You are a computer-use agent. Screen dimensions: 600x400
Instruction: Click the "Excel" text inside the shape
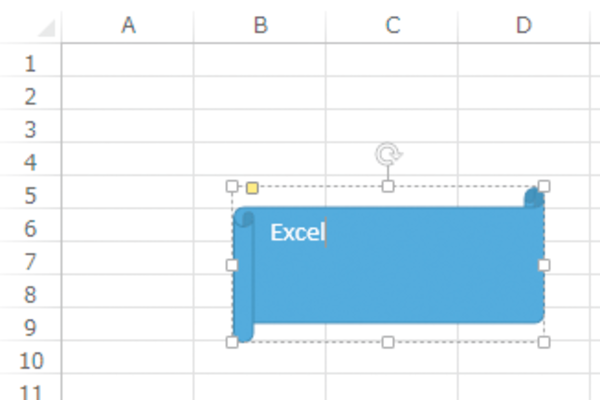click(297, 232)
